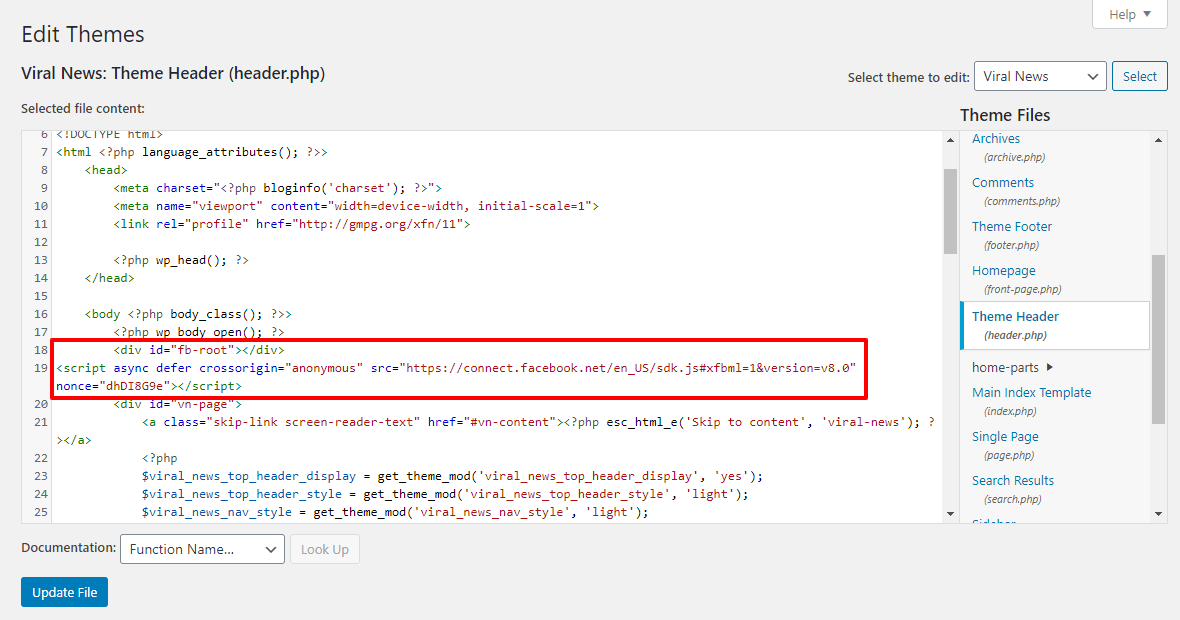This screenshot has height=620, width=1180.
Task: Click the Facebook SDK script src URL
Action: (x=628, y=368)
